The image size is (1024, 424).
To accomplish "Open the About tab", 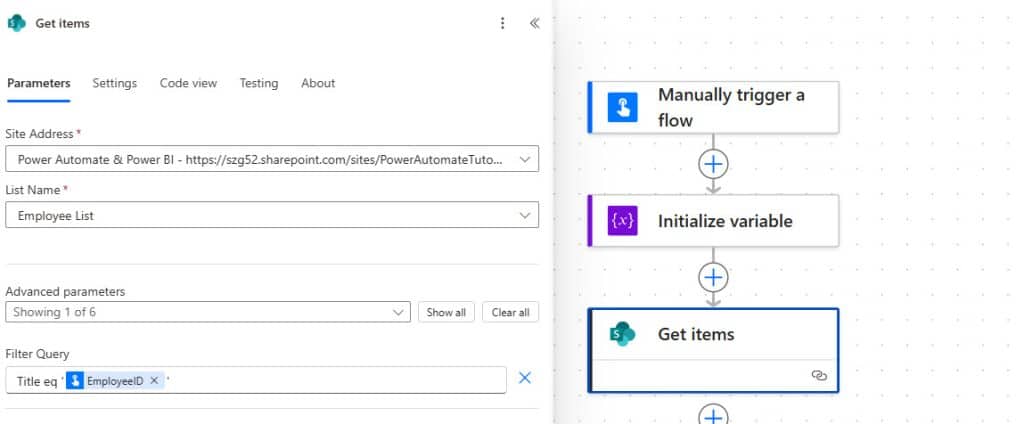I will click(x=318, y=83).
